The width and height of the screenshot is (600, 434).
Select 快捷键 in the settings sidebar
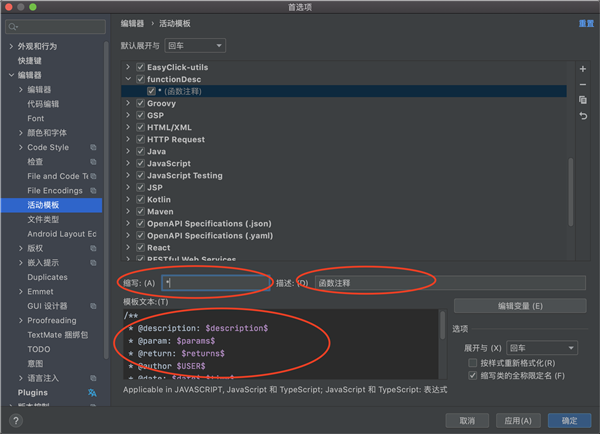tap(29, 60)
